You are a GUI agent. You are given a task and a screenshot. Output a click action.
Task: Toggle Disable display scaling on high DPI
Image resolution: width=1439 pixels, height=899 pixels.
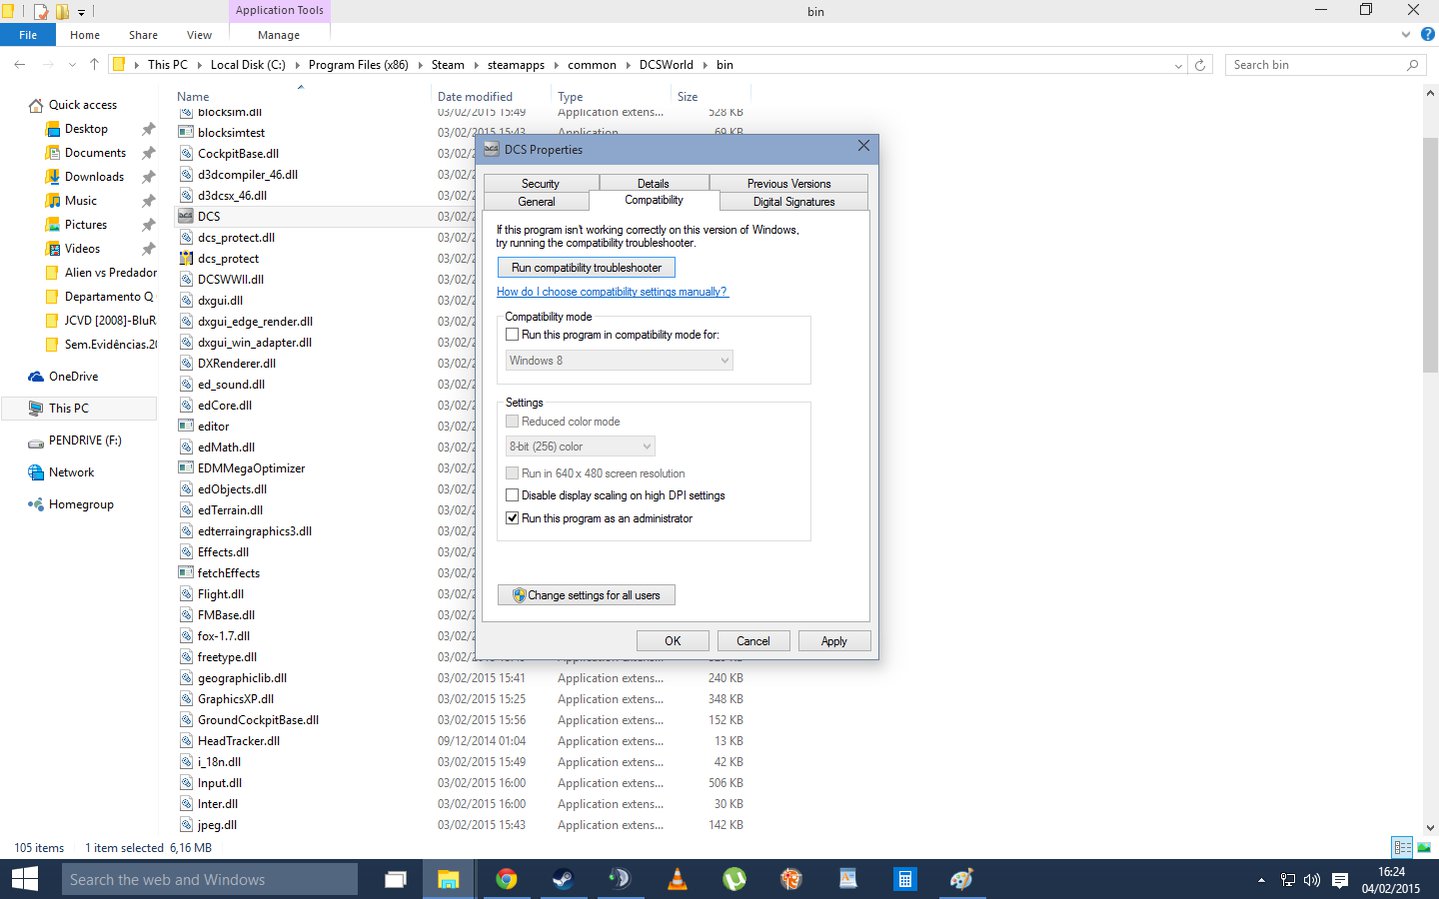[x=512, y=495]
